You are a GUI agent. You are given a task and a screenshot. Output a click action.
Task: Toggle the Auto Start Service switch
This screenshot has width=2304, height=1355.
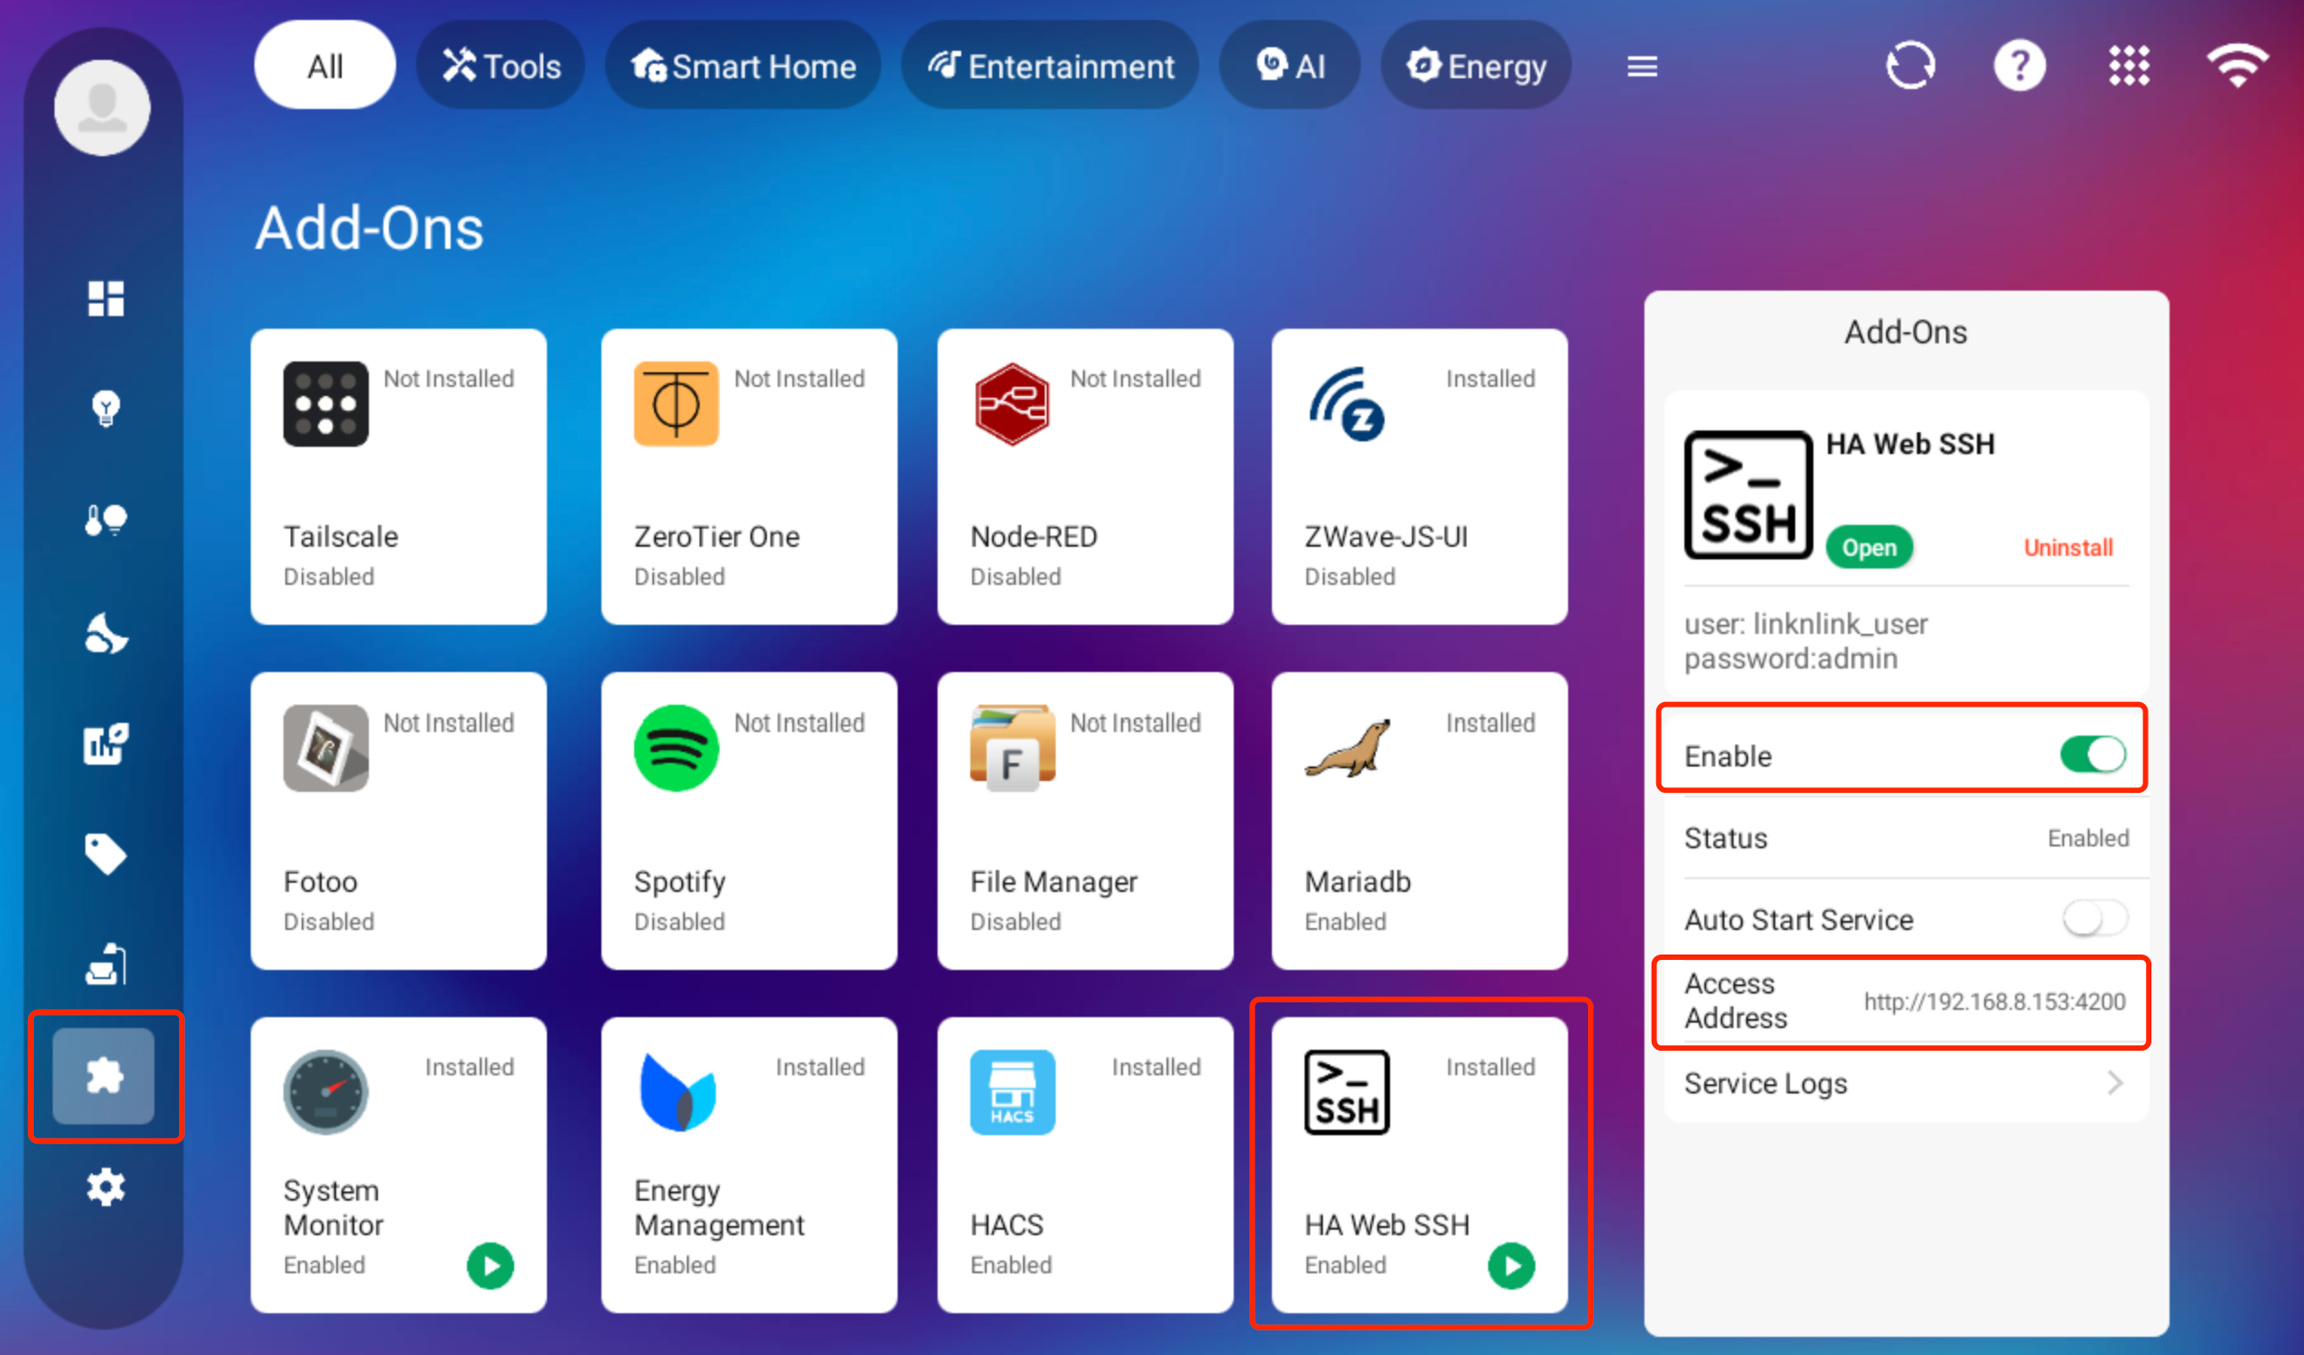2094,918
